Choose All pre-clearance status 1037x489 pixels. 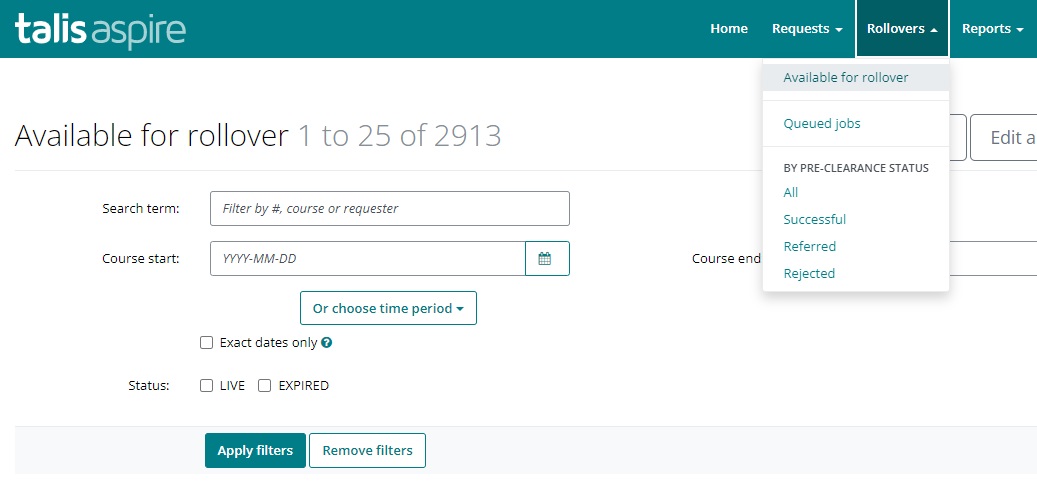tap(791, 192)
